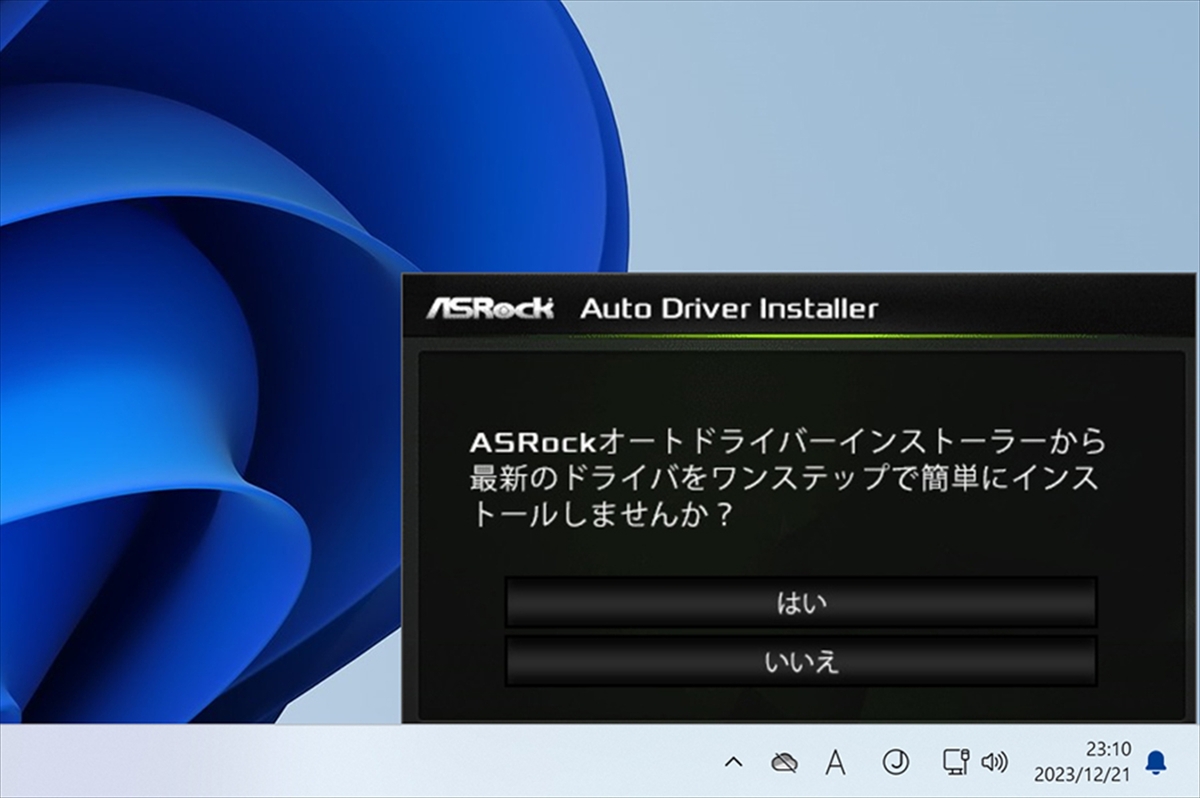Click the date 2023/12/21 in taskbar
Viewport: 1200px width, 798px height.
point(1095,775)
